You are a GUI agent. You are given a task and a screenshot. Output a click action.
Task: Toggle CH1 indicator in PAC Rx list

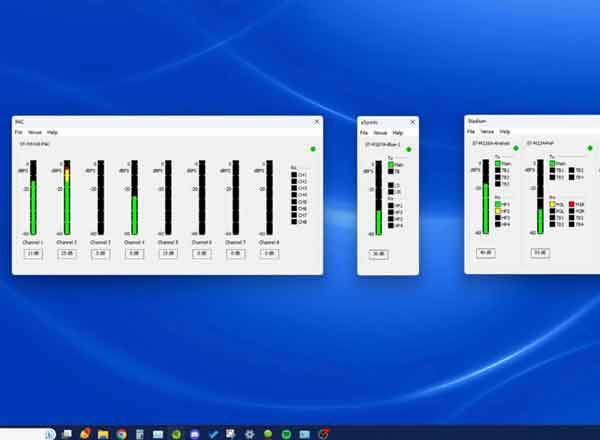coord(295,175)
